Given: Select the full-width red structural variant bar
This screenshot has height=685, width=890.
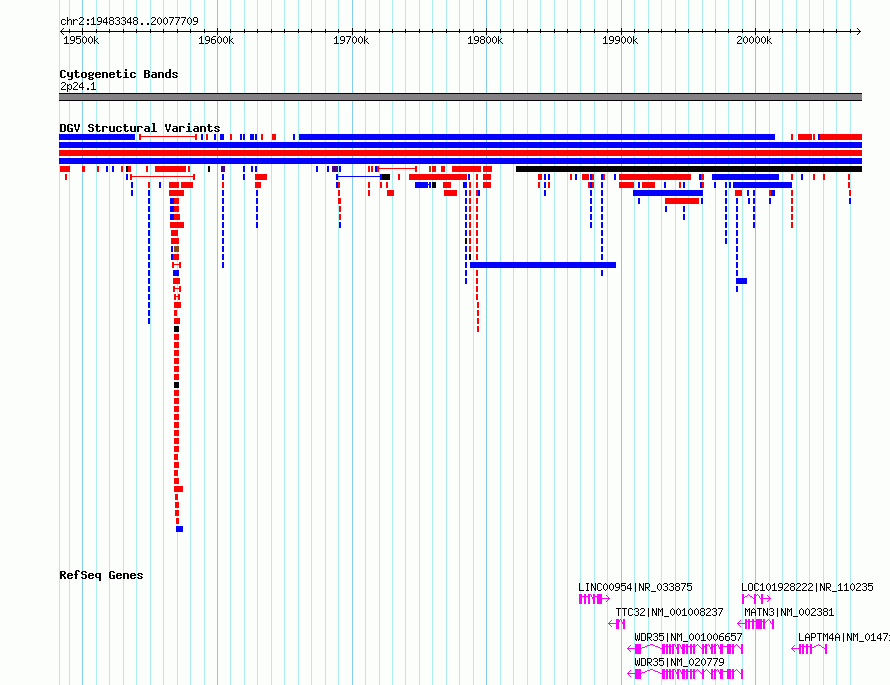Looking at the screenshot, I should point(460,153).
